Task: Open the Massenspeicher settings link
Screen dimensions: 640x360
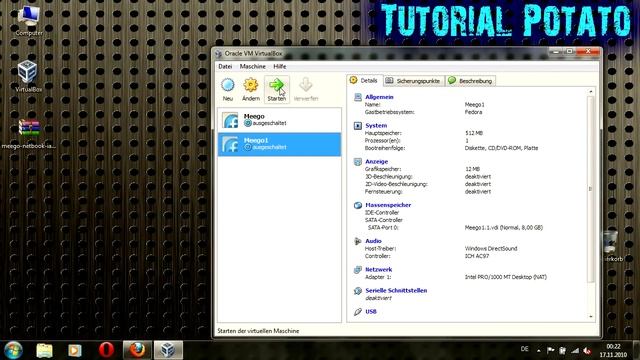Action: click(388, 205)
